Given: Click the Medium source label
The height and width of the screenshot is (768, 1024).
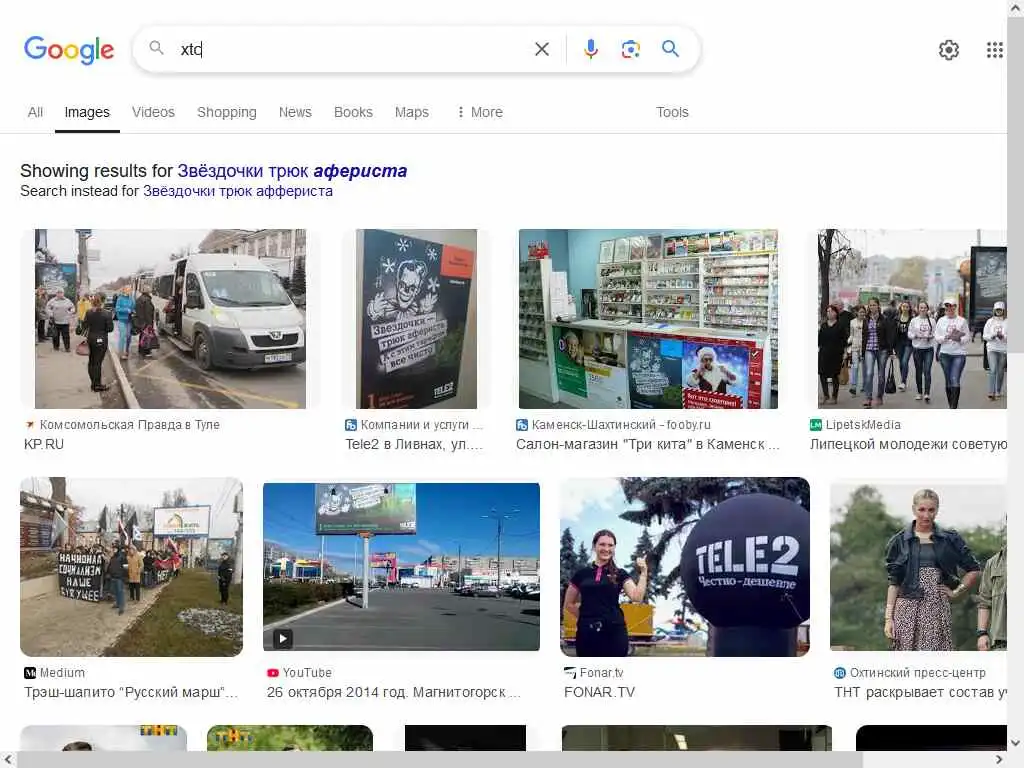Looking at the screenshot, I should click(x=62, y=673).
